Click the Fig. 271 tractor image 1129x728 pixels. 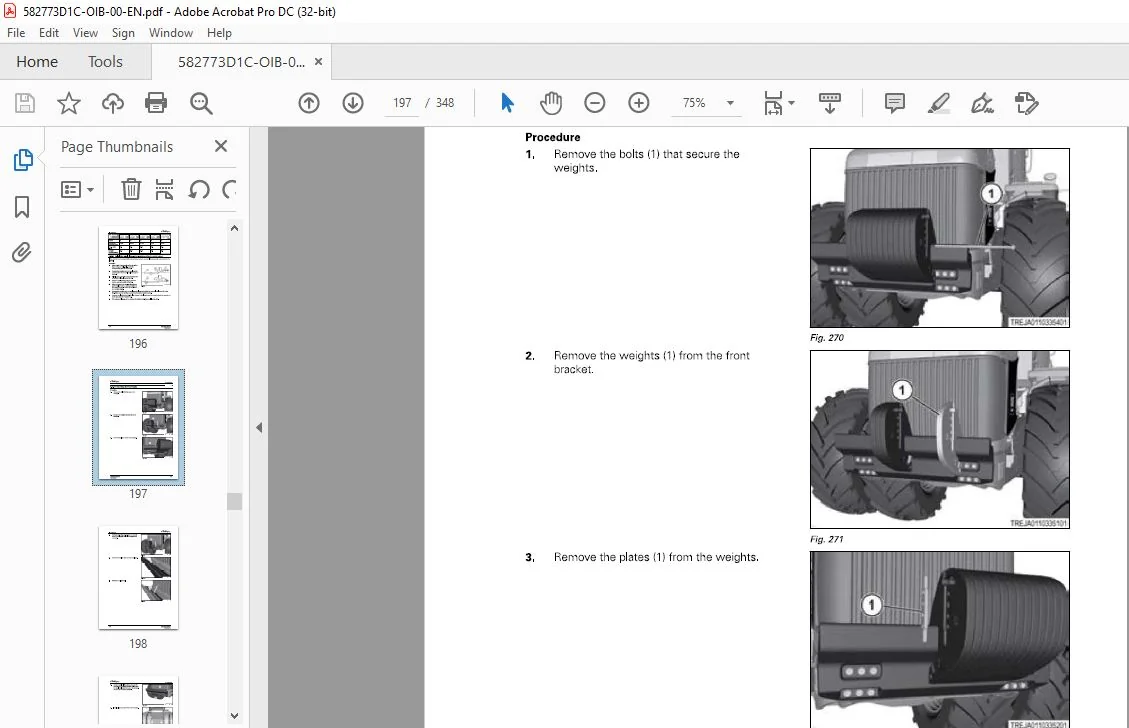pos(940,440)
